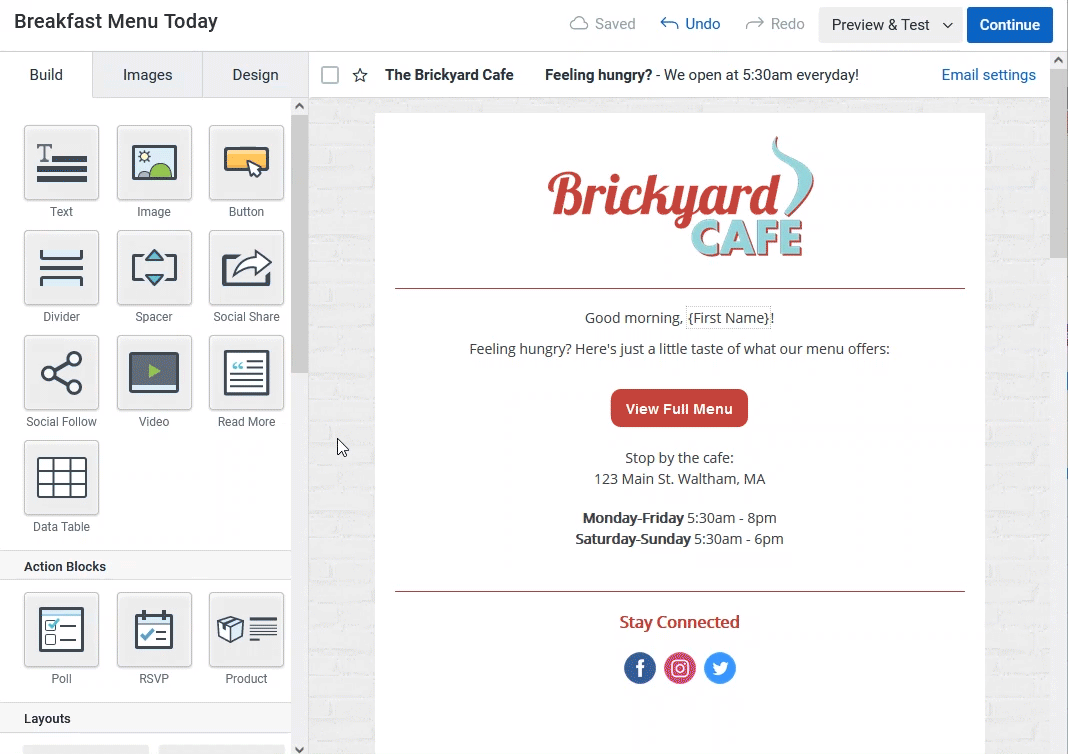1068x754 pixels.
Task: Tick the checkbox next to the star
Action: pos(330,75)
